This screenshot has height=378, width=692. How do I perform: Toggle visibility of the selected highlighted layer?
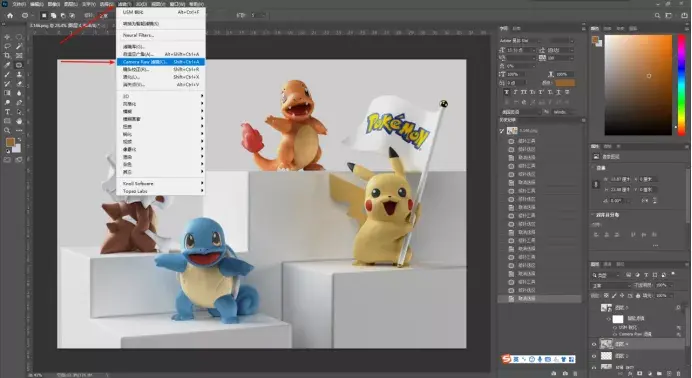click(594, 344)
